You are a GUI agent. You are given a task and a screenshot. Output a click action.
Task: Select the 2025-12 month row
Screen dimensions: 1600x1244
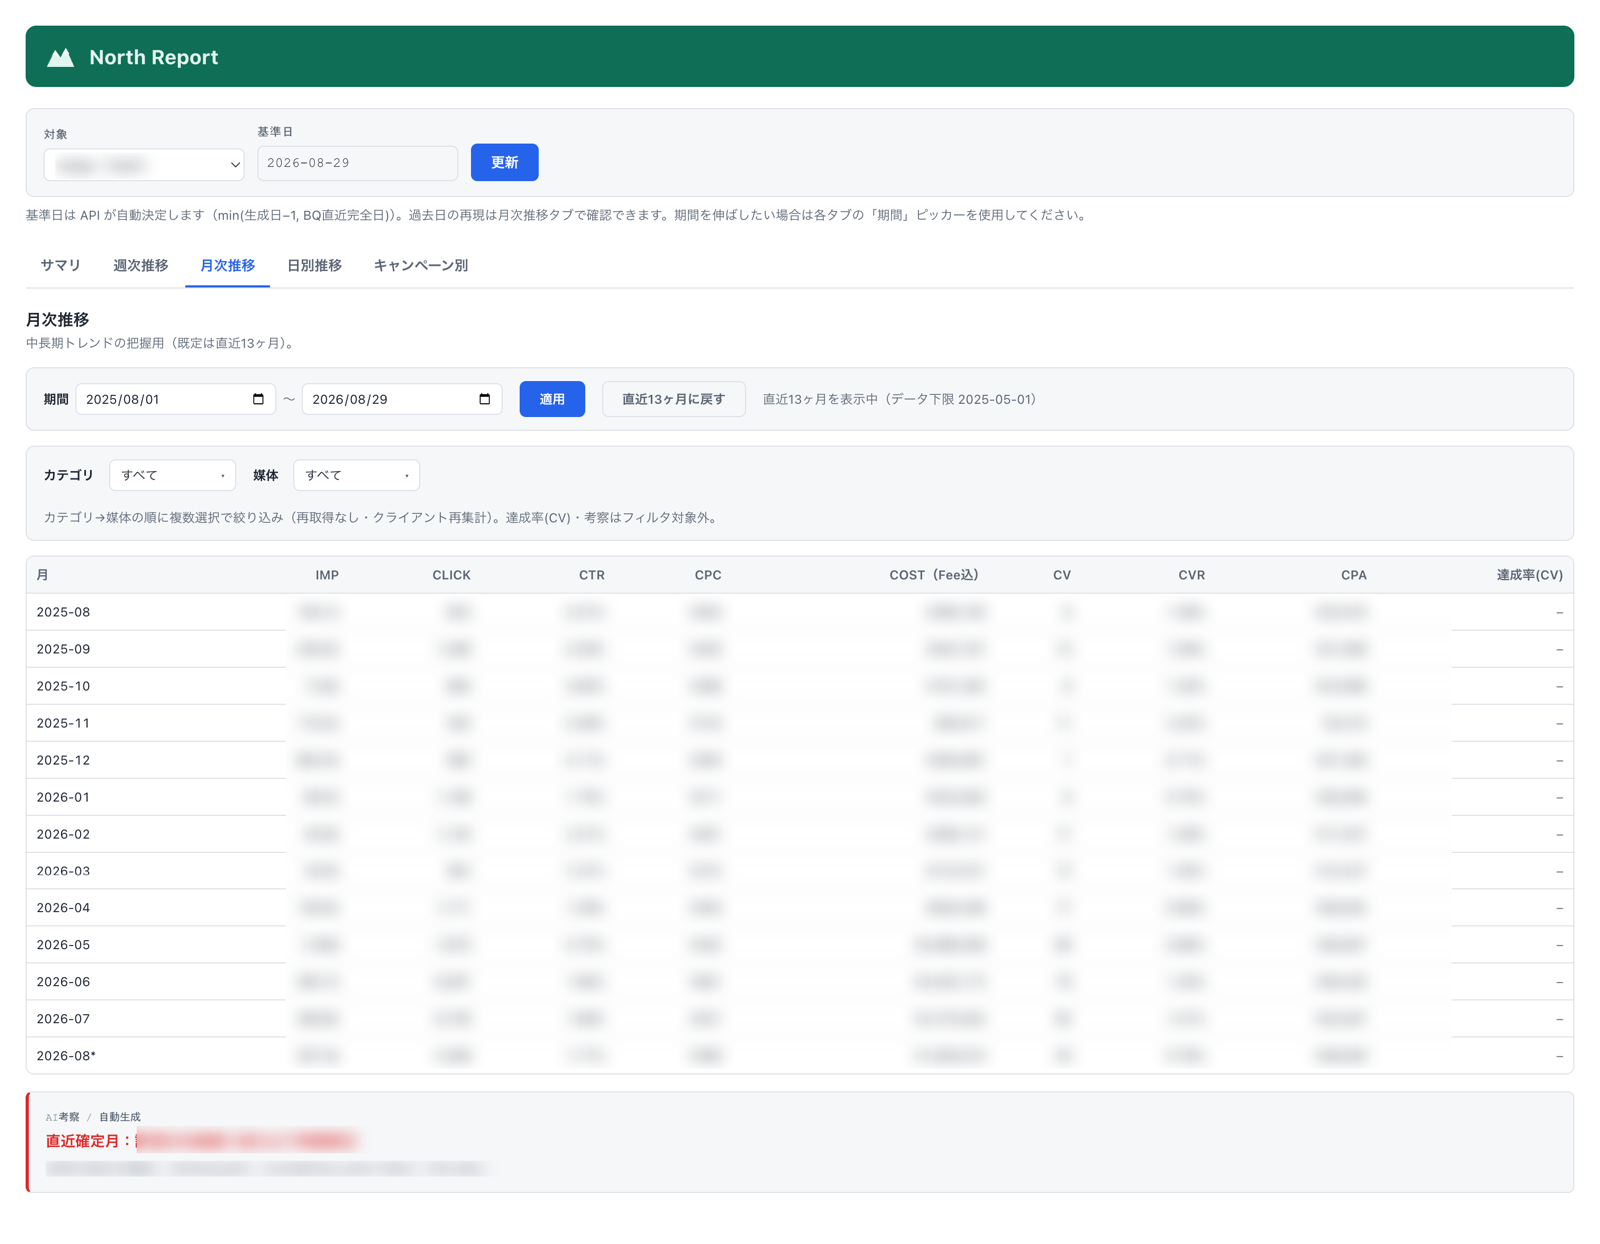click(x=800, y=760)
